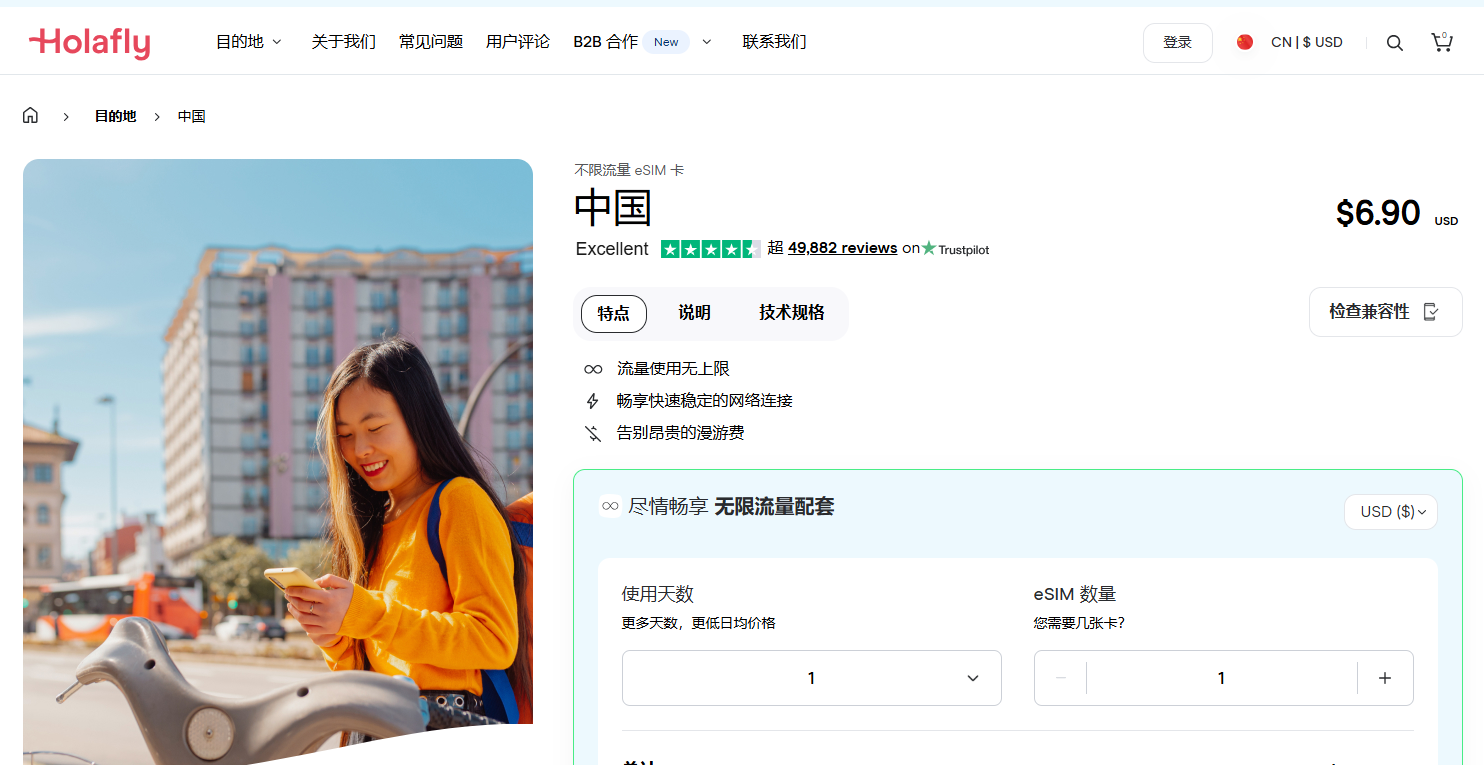Screen dimensions: 1484x765
Task: Click the China flag icon
Action: (1244, 42)
